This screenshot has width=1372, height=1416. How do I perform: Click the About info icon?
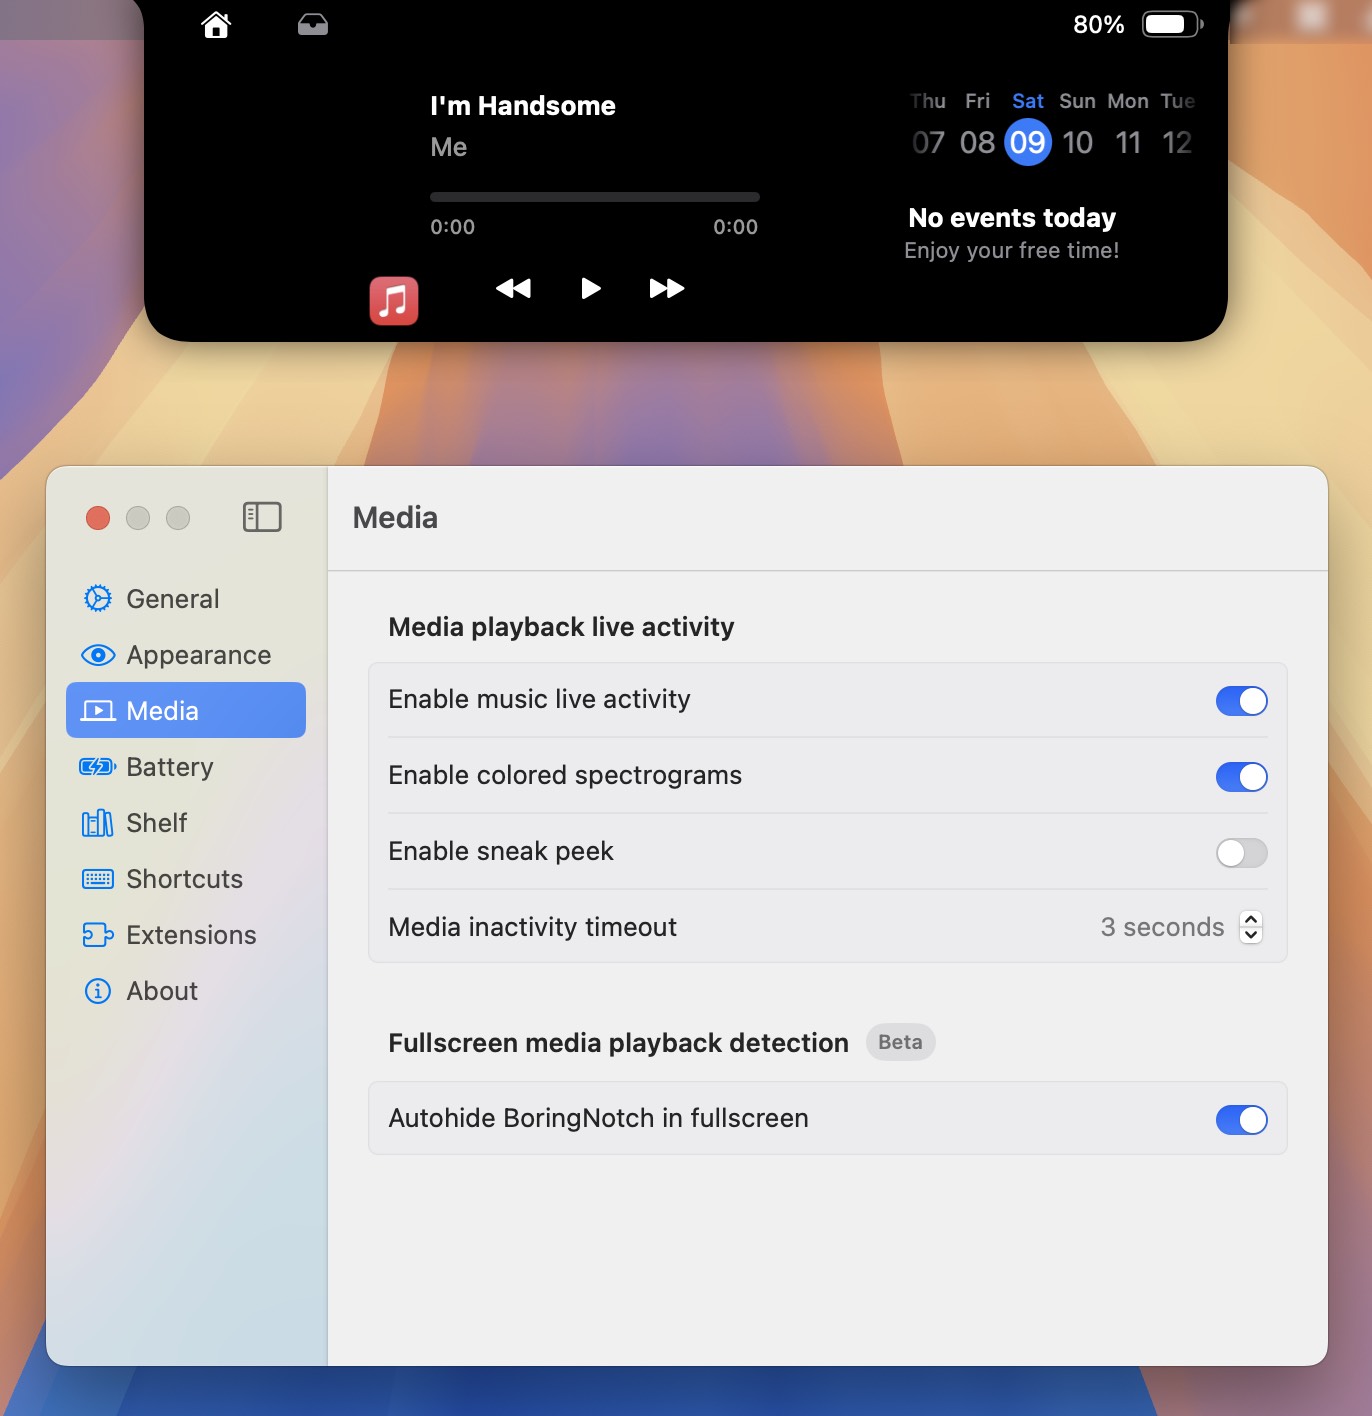[x=96, y=991]
